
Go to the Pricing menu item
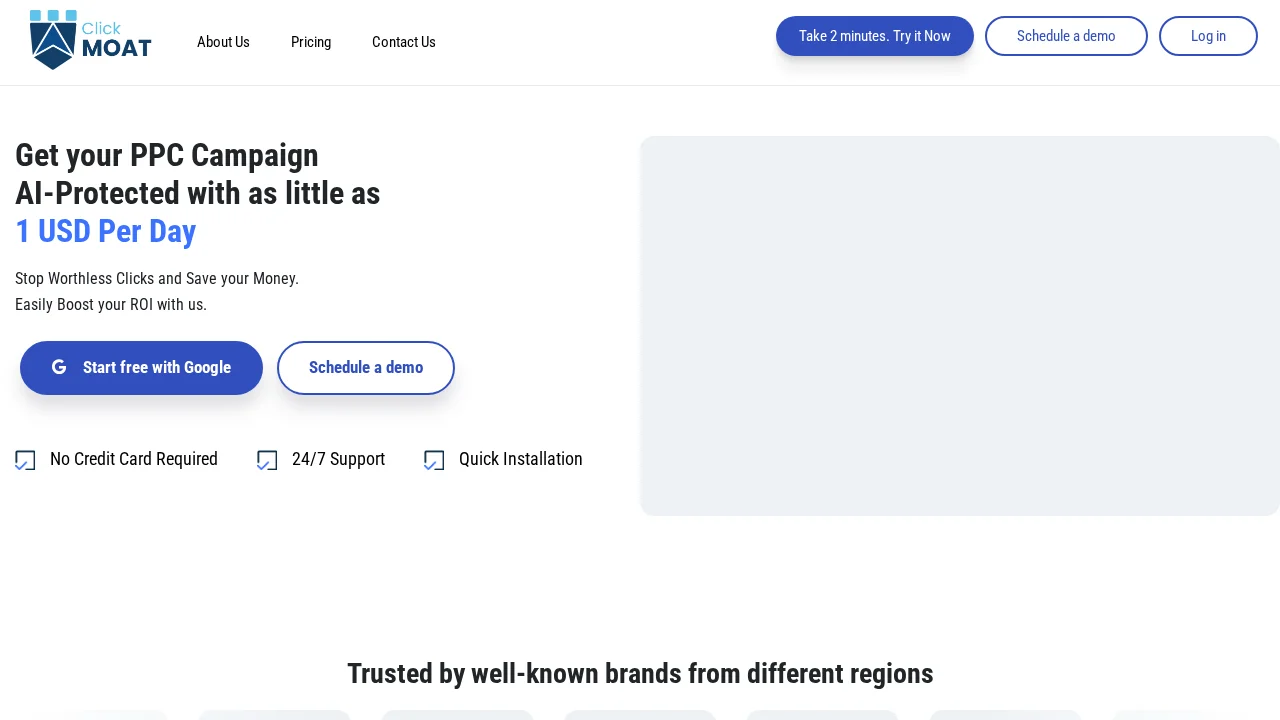pos(311,42)
